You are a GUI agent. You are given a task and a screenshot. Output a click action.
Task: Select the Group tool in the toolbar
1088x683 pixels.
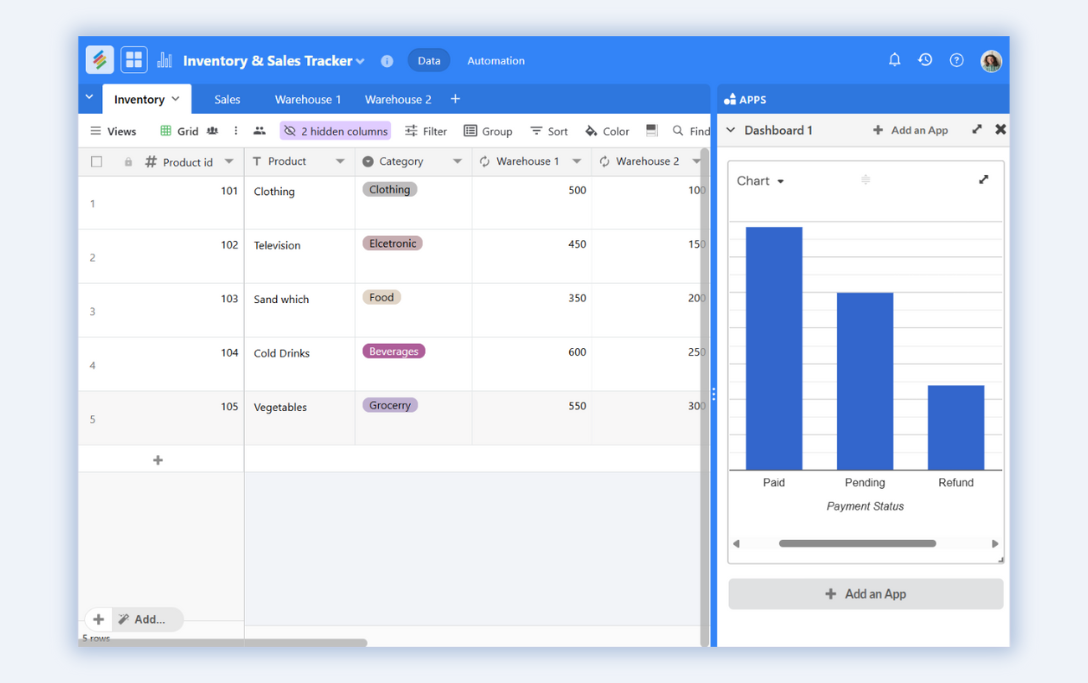tap(488, 130)
